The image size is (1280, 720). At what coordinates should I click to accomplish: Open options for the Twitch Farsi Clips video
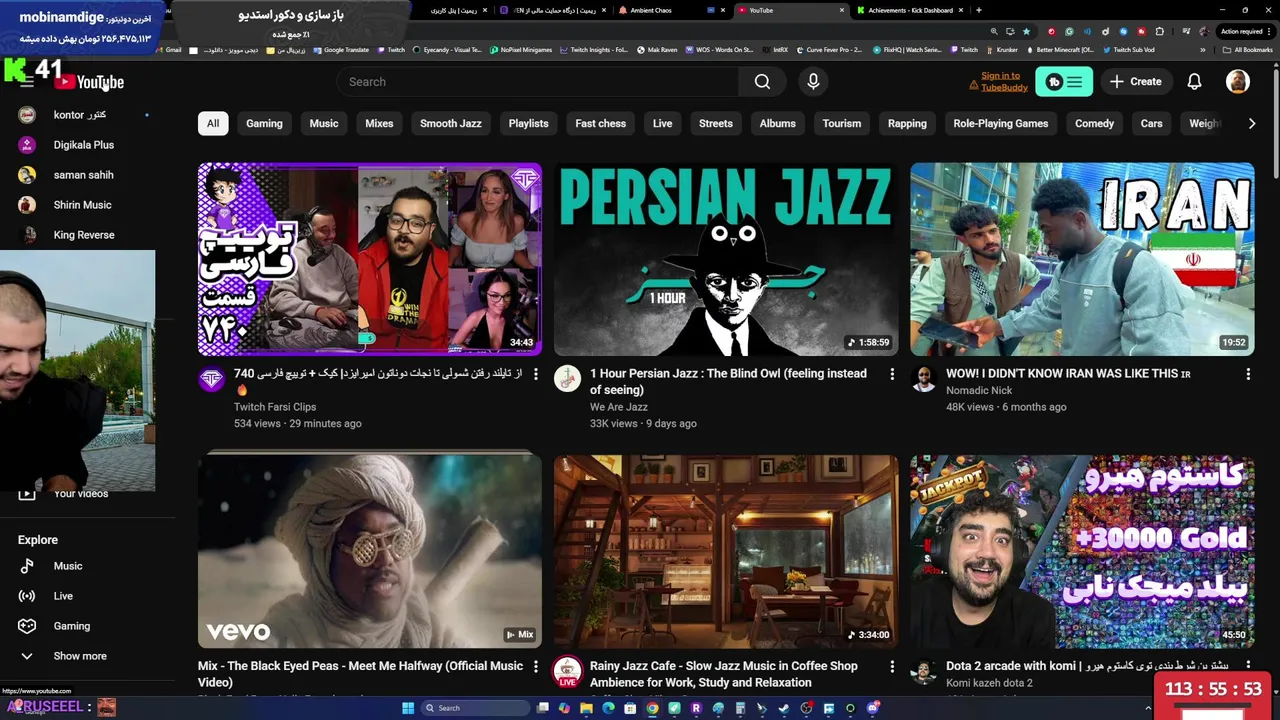[x=535, y=374]
